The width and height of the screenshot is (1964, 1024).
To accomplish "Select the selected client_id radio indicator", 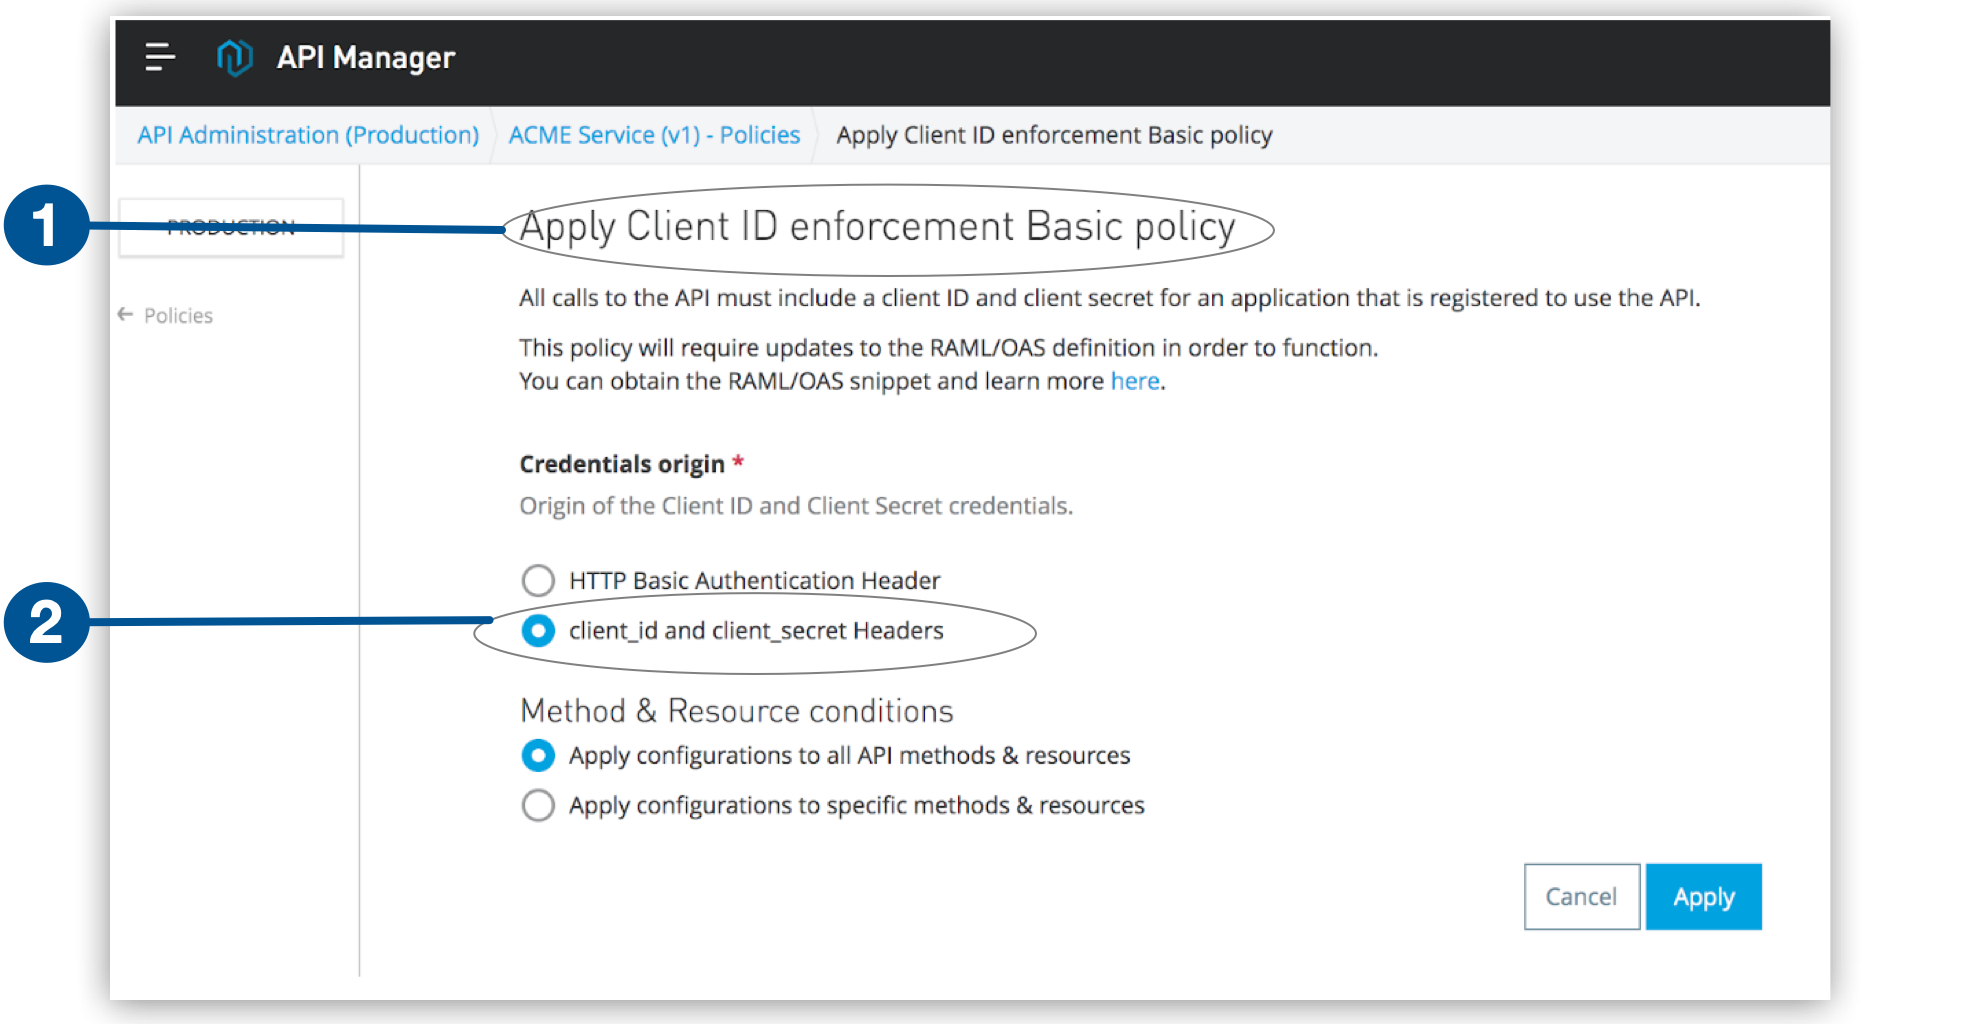I will [x=538, y=631].
